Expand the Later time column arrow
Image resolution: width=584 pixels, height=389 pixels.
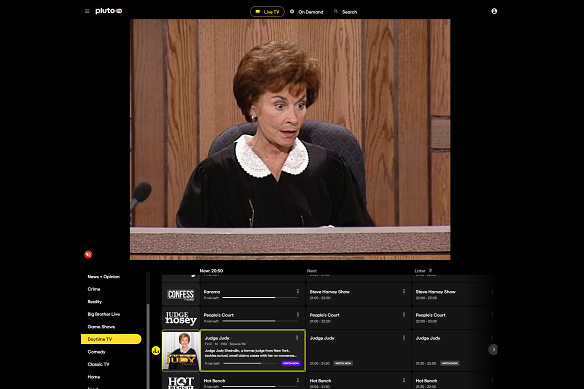431,270
